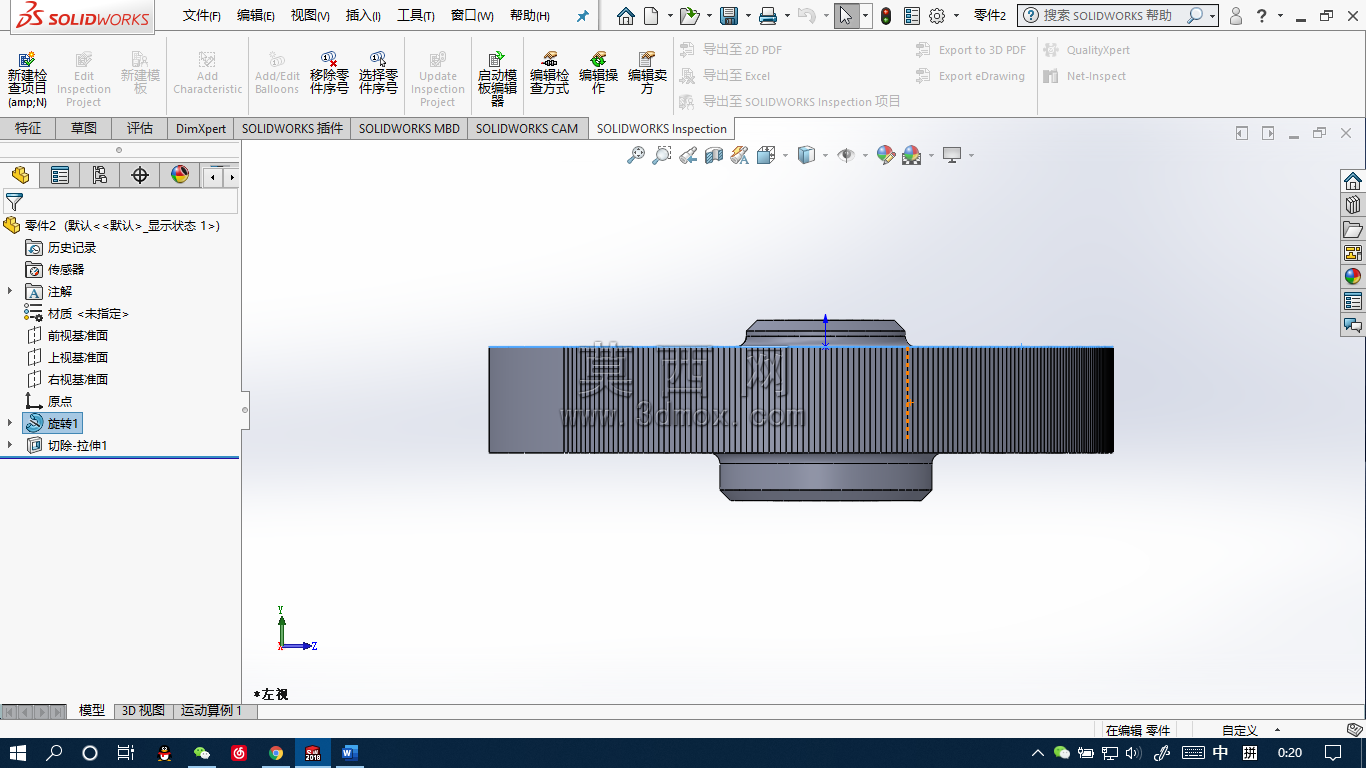The width and height of the screenshot is (1366, 768).
Task: Open the DisplayManager panel tab
Action: (180, 176)
